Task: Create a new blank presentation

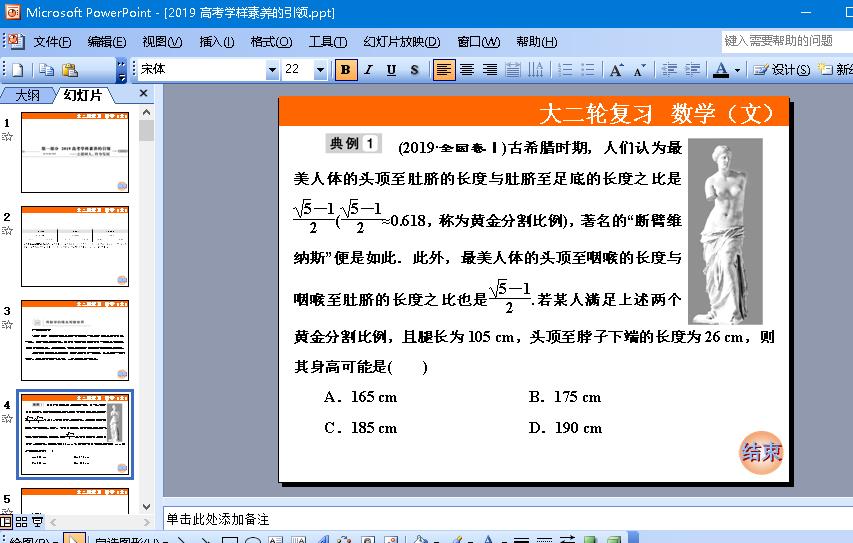Action: coord(17,70)
